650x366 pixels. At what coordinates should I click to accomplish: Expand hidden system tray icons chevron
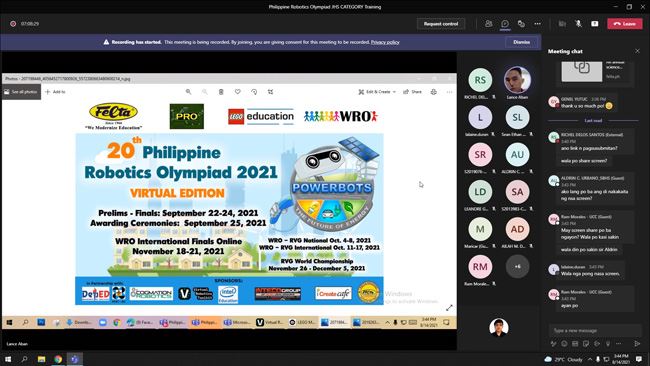point(589,359)
